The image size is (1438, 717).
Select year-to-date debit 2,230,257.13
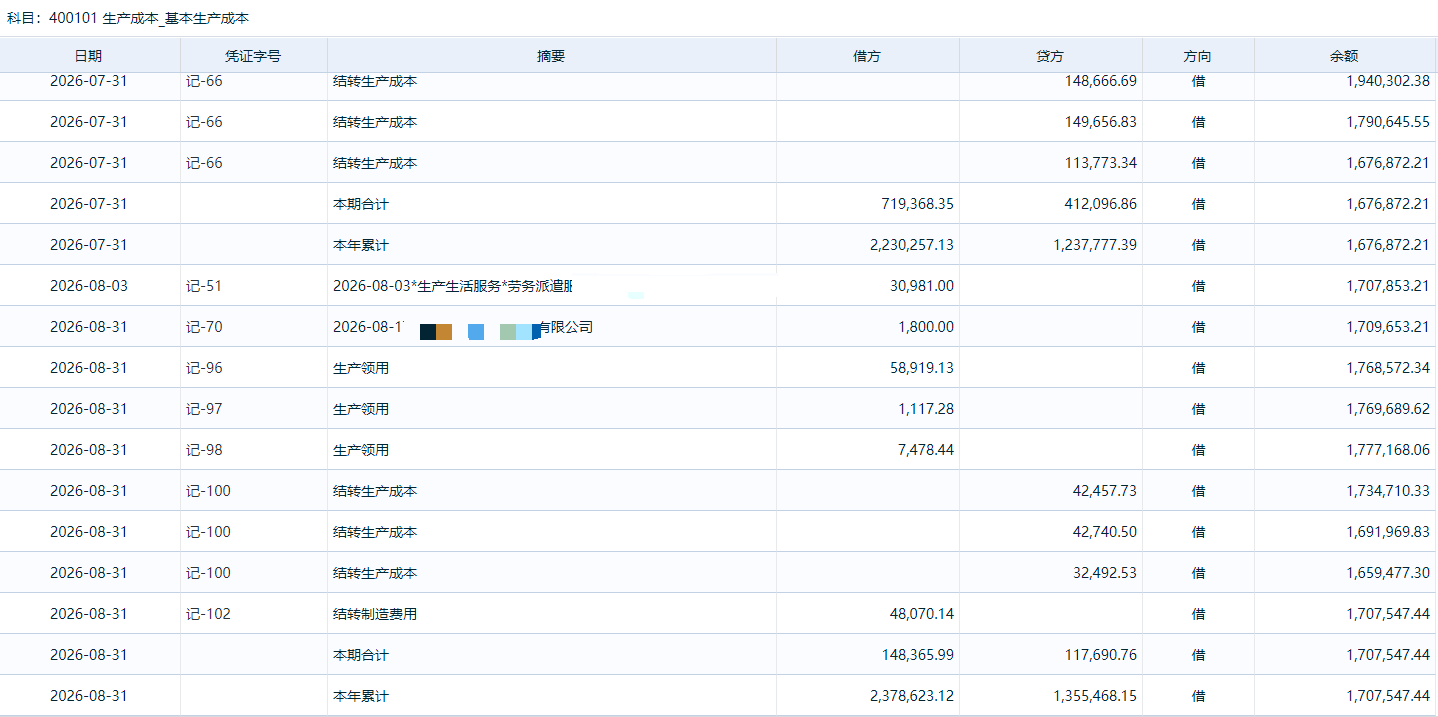[x=912, y=245]
